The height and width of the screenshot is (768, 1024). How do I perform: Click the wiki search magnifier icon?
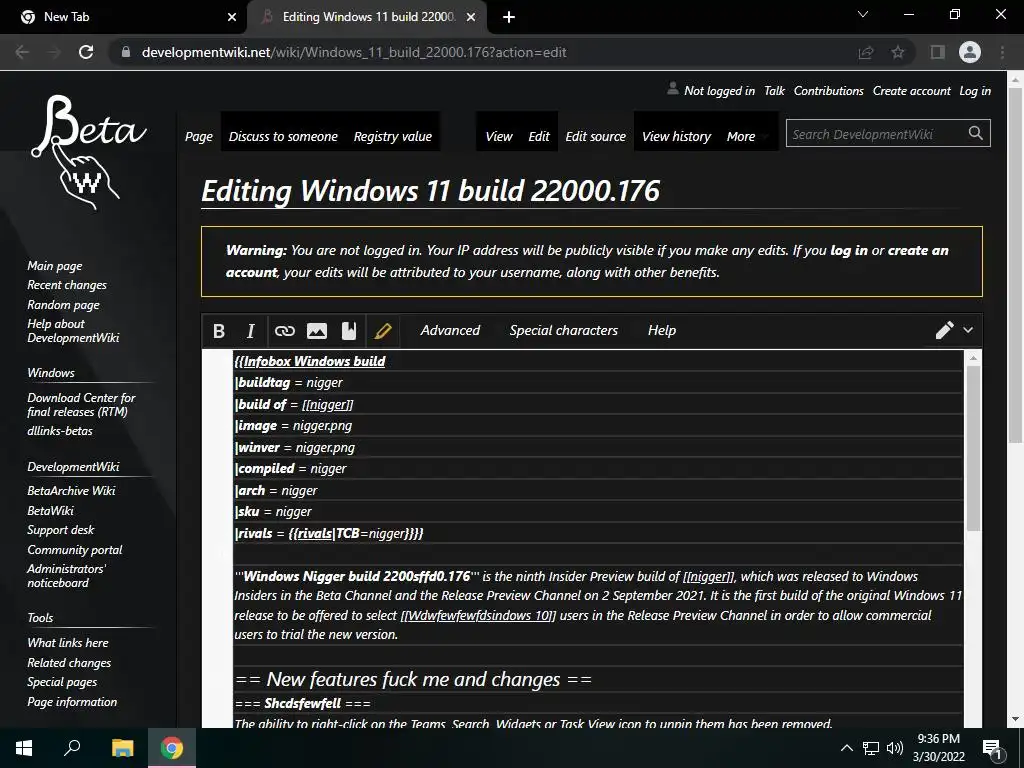tap(976, 133)
